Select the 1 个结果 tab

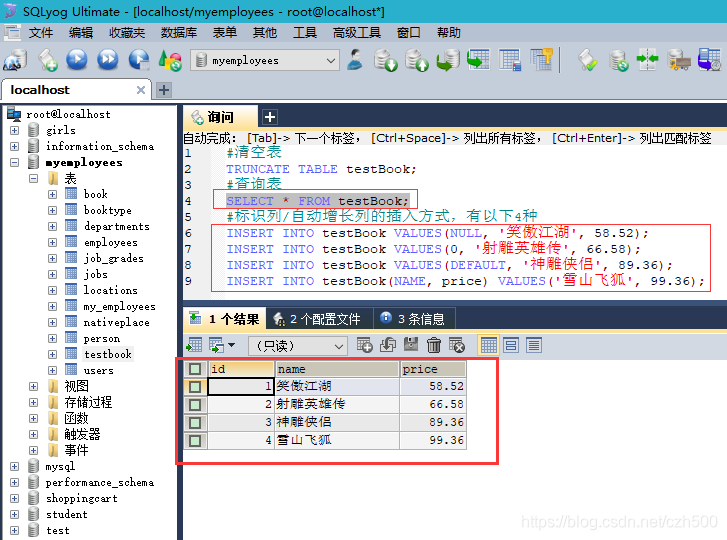click(224, 318)
